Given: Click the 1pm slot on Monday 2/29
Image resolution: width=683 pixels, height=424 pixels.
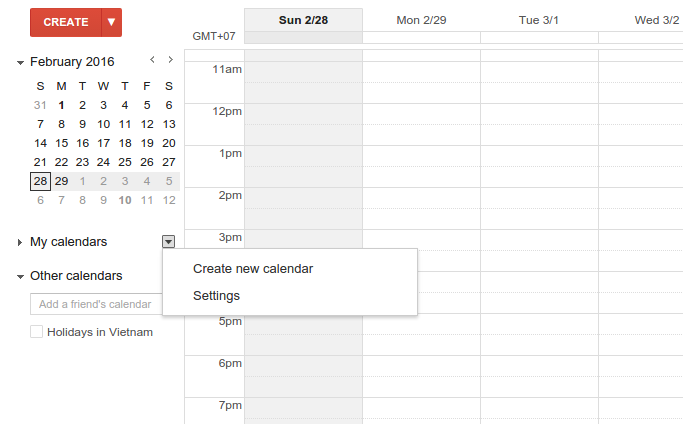Looking at the screenshot, I should [421, 166].
